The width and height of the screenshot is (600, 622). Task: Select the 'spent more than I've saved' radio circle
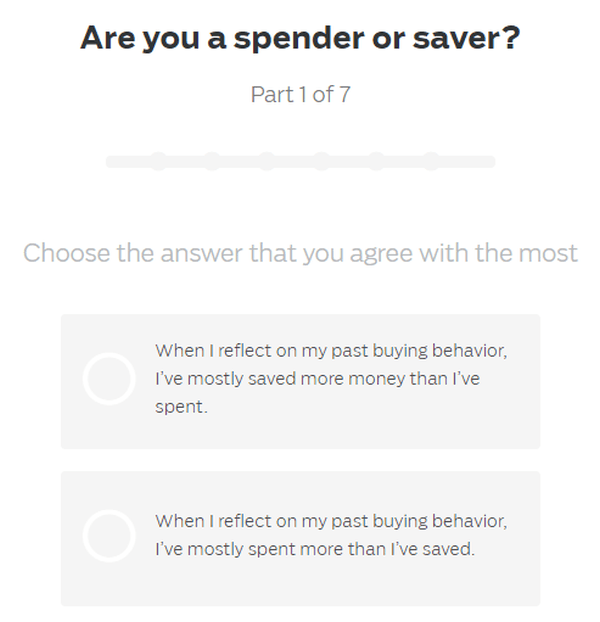(x=108, y=535)
